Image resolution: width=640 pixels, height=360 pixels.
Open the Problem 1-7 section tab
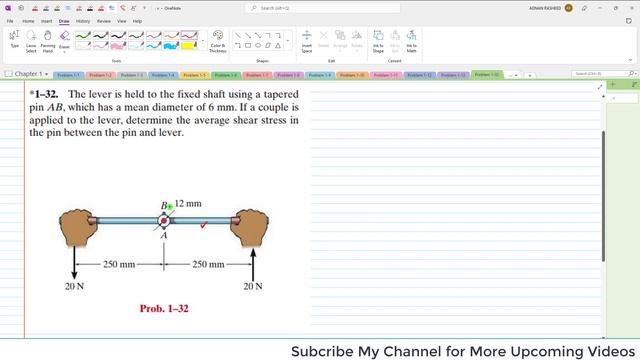click(x=257, y=75)
